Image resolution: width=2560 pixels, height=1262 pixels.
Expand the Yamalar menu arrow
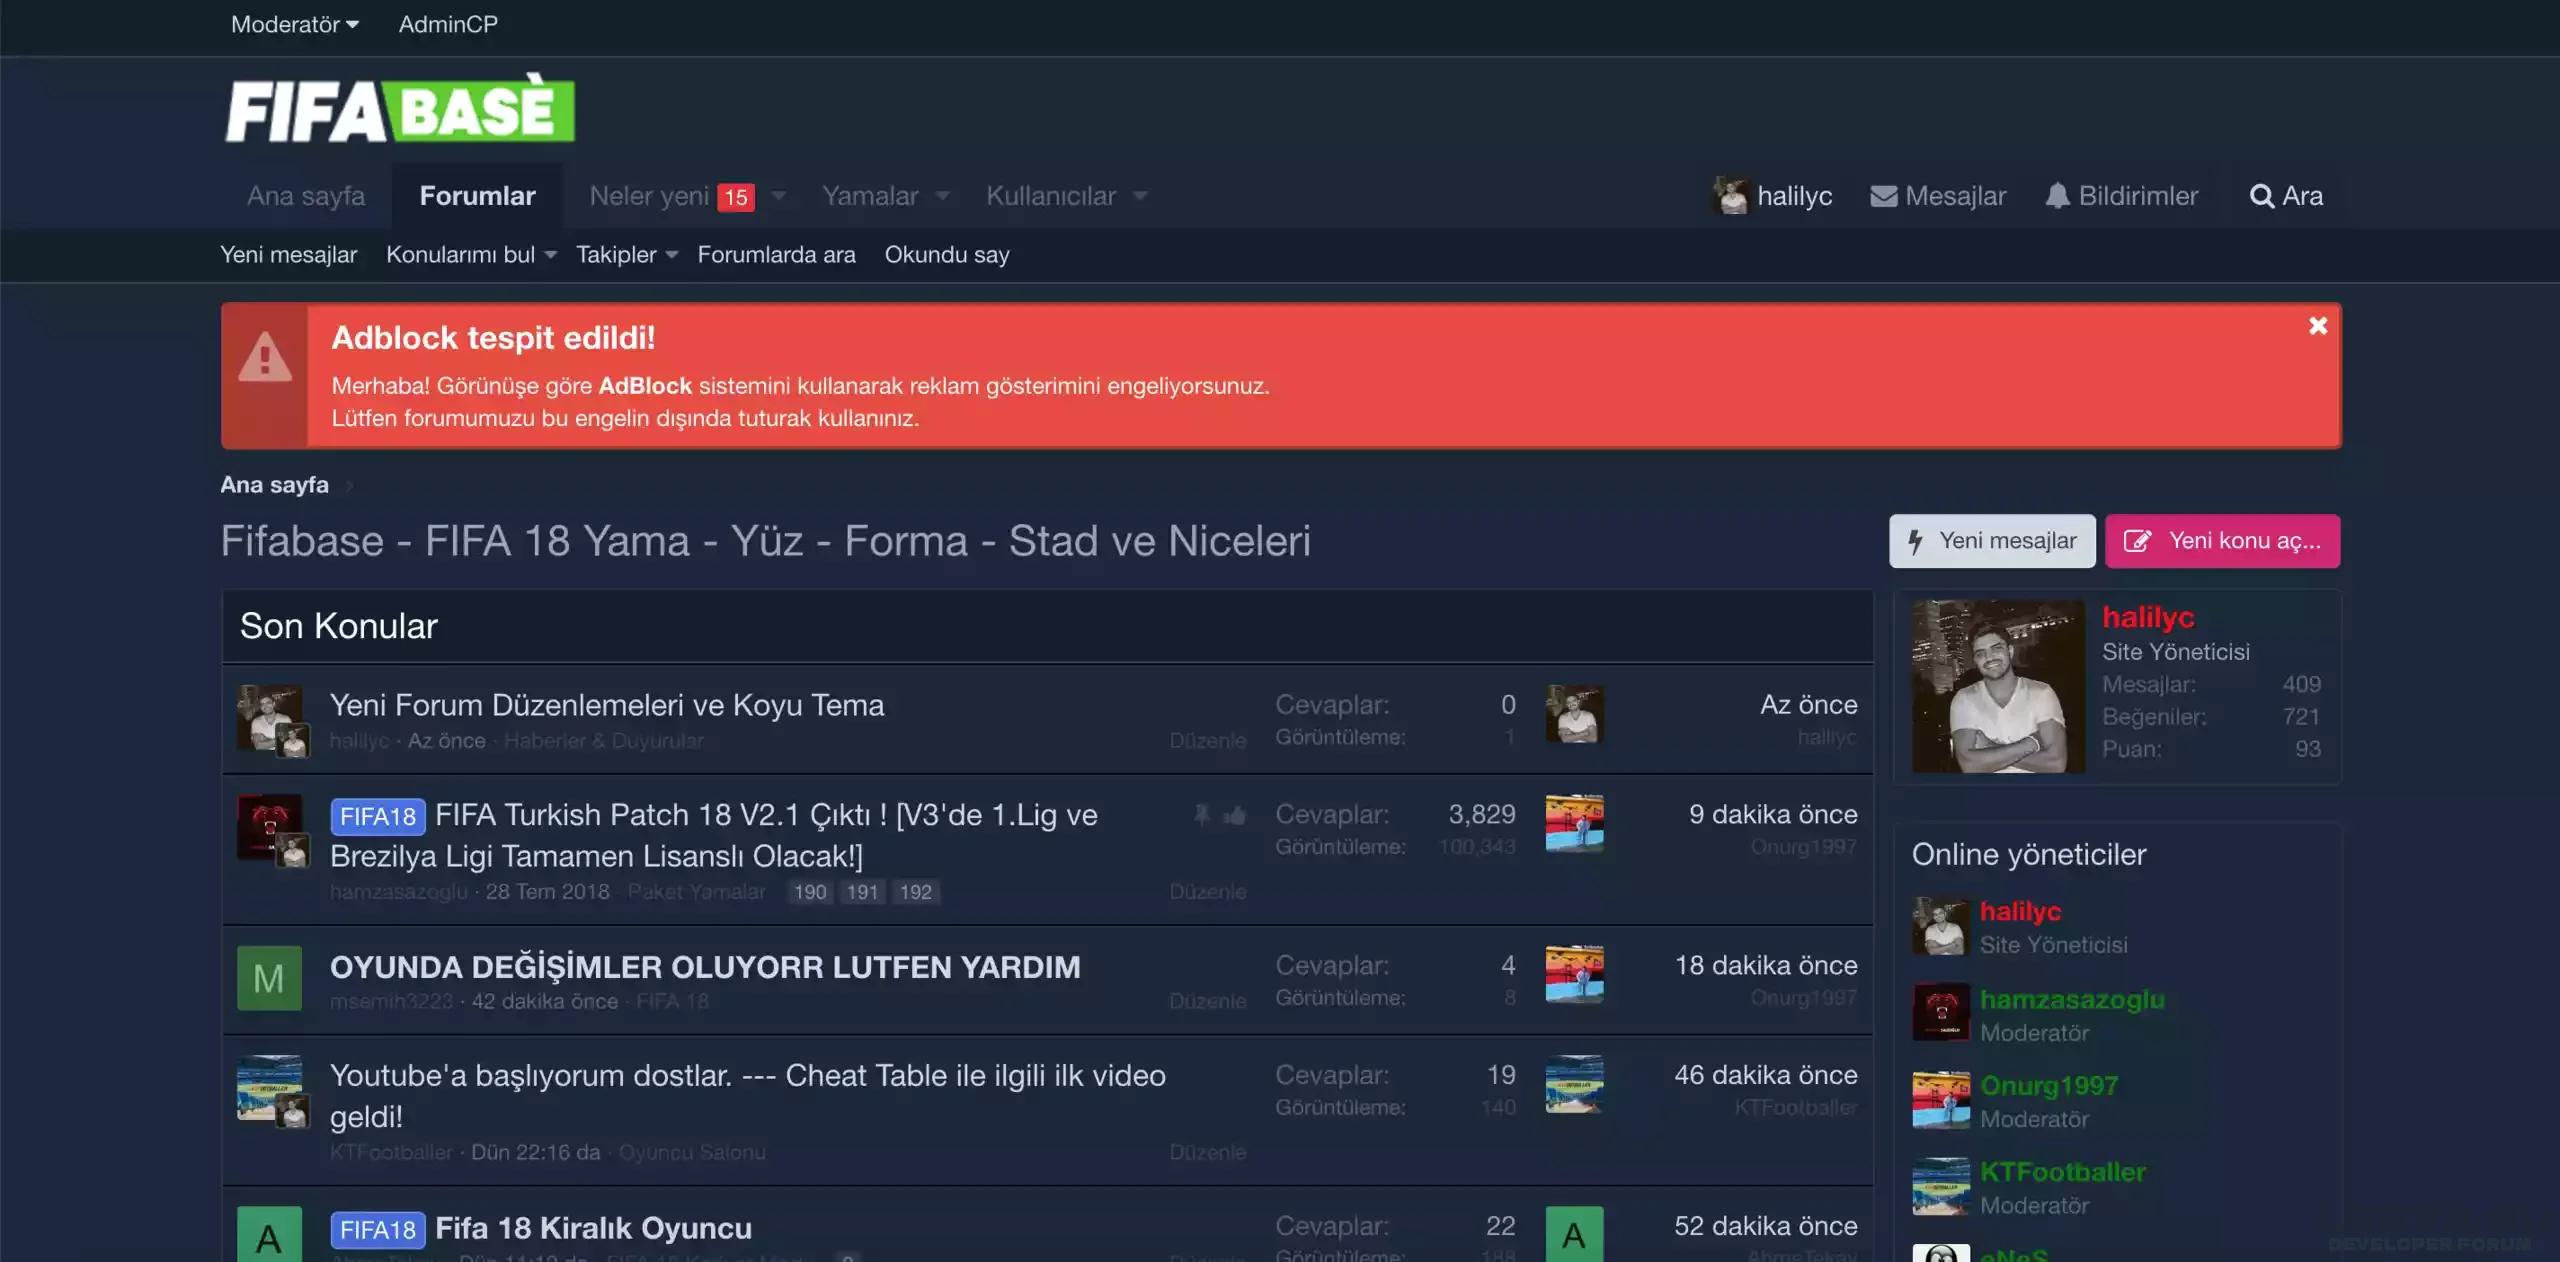click(942, 196)
